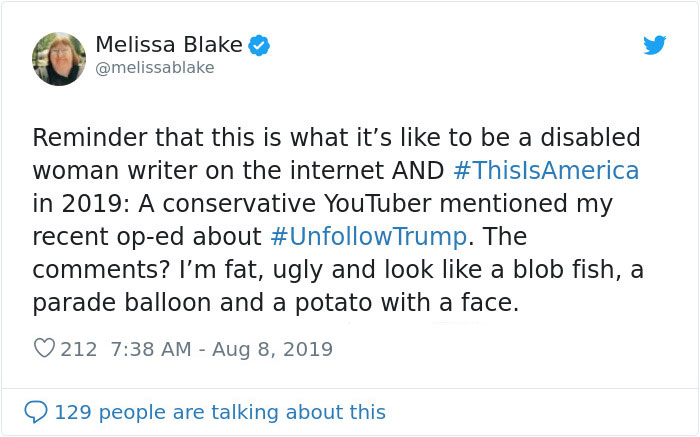Click the Aug 8, 2019 date
Viewport: 700px width, 437px height.
point(273,349)
